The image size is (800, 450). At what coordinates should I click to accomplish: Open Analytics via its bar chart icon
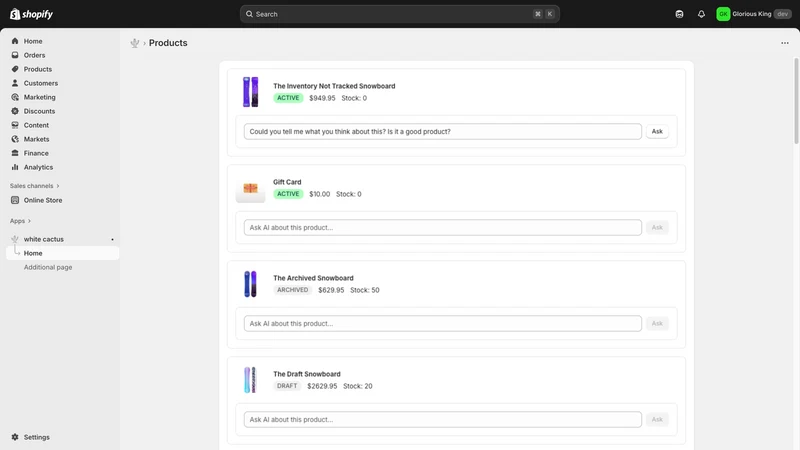point(15,167)
